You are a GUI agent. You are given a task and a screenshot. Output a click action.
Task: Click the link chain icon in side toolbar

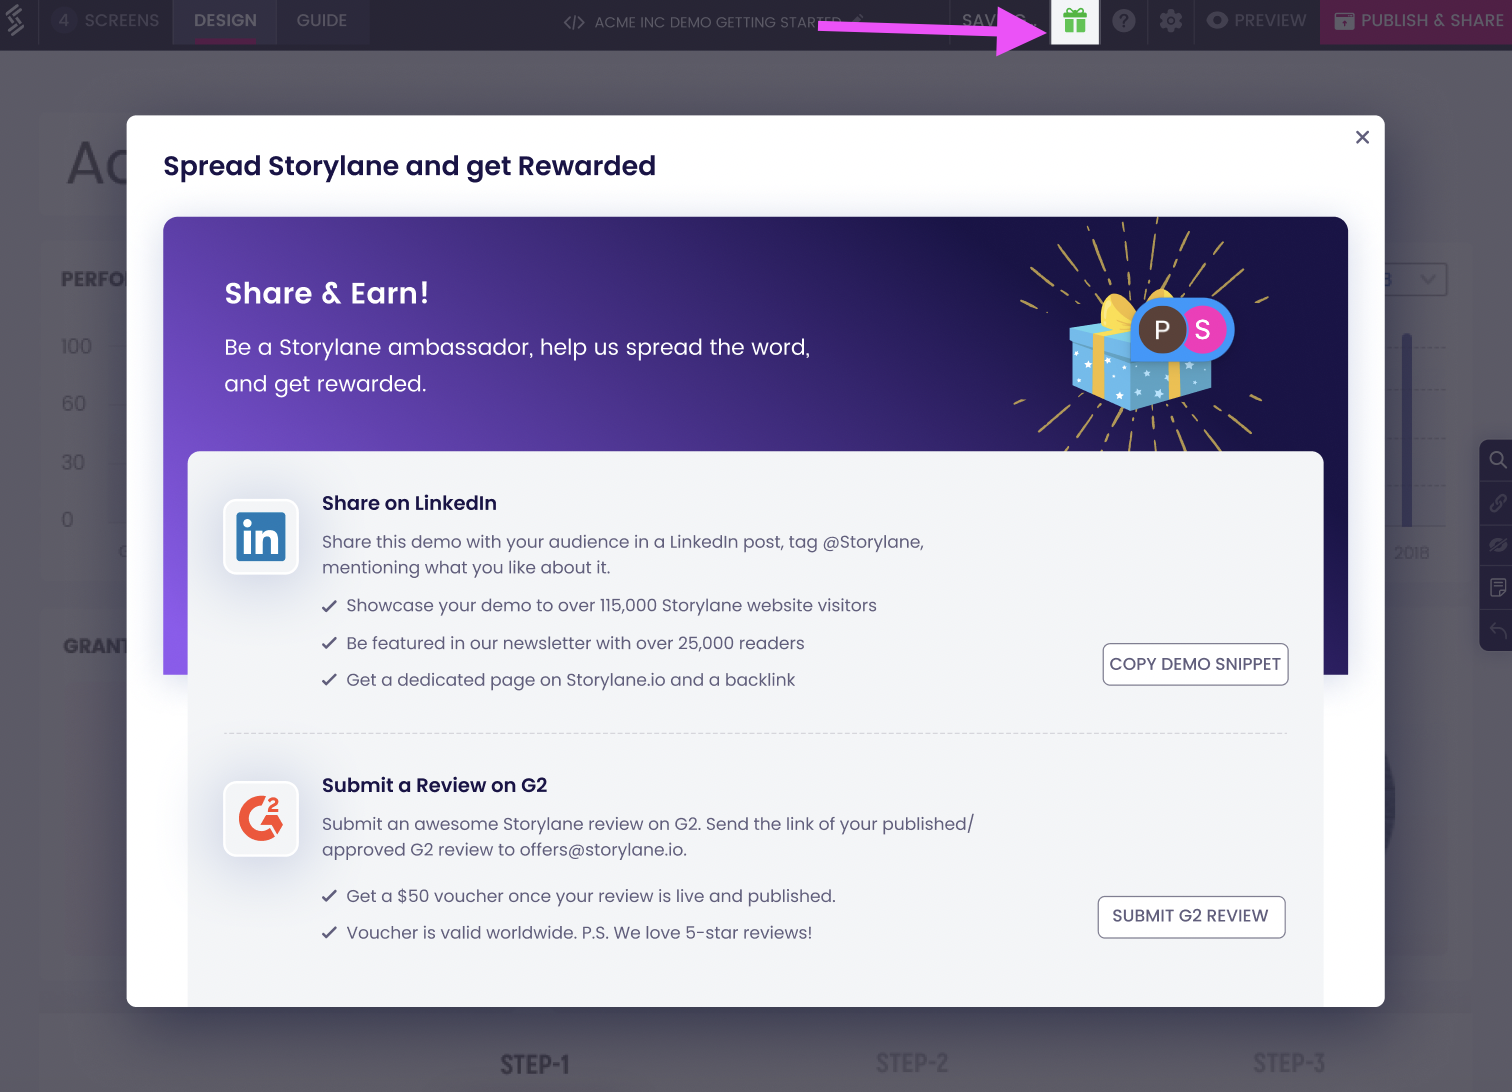[x=1497, y=503]
